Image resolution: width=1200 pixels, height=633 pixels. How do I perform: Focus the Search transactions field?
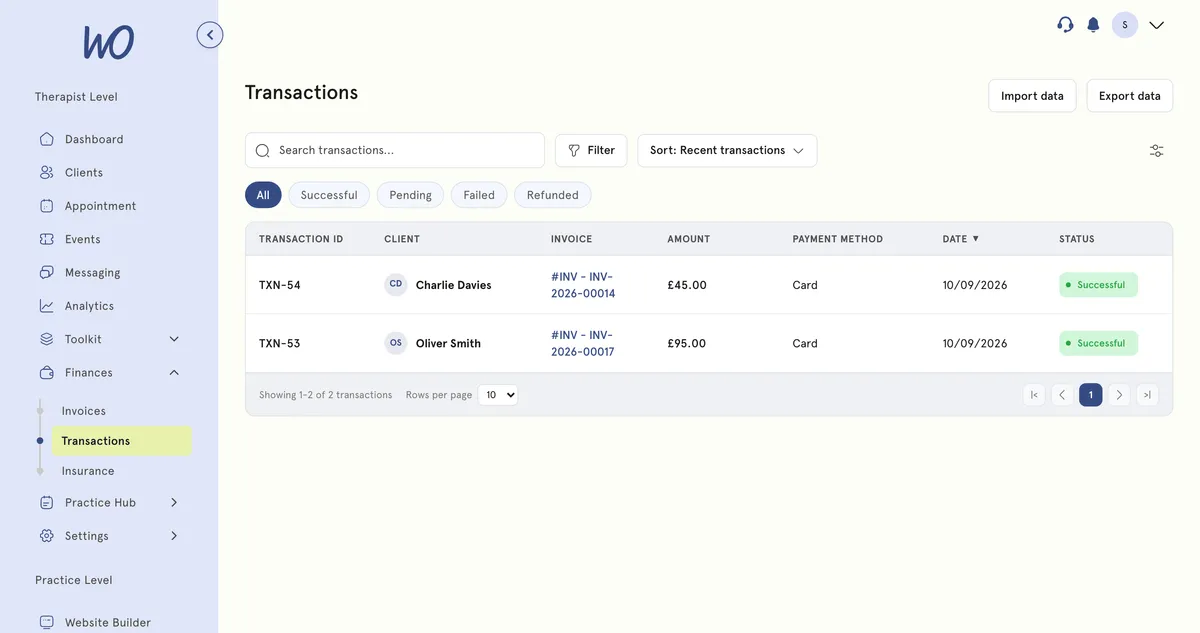tap(395, 150)
